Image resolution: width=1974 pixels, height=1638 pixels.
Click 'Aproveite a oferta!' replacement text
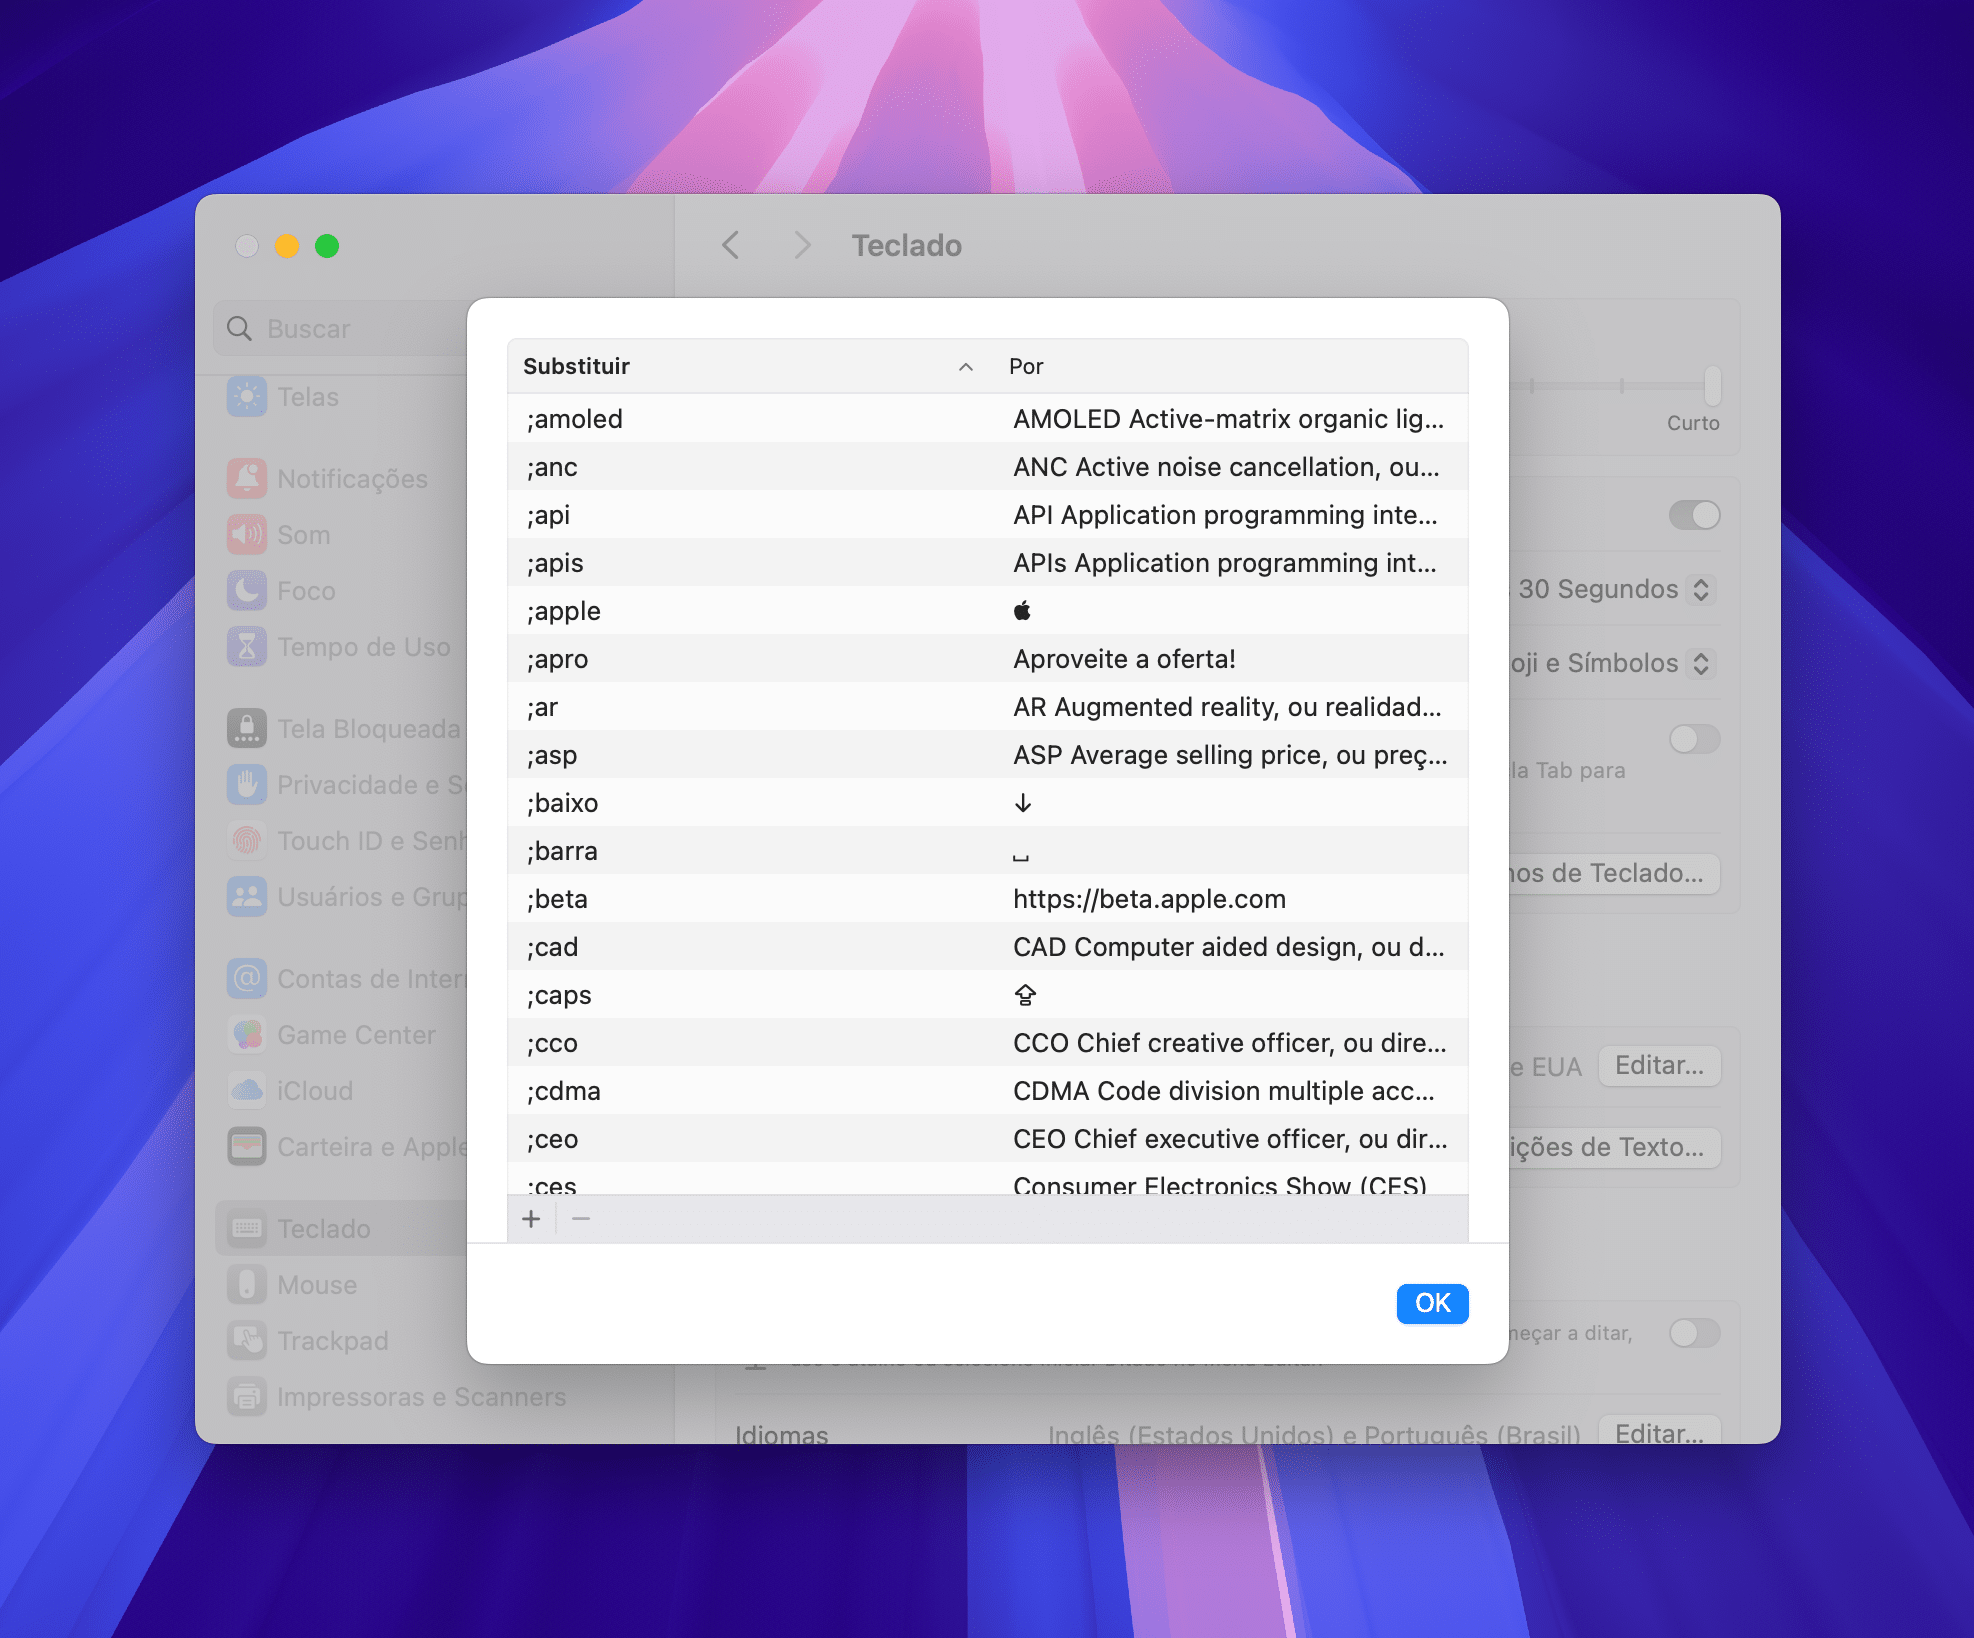1124,659
